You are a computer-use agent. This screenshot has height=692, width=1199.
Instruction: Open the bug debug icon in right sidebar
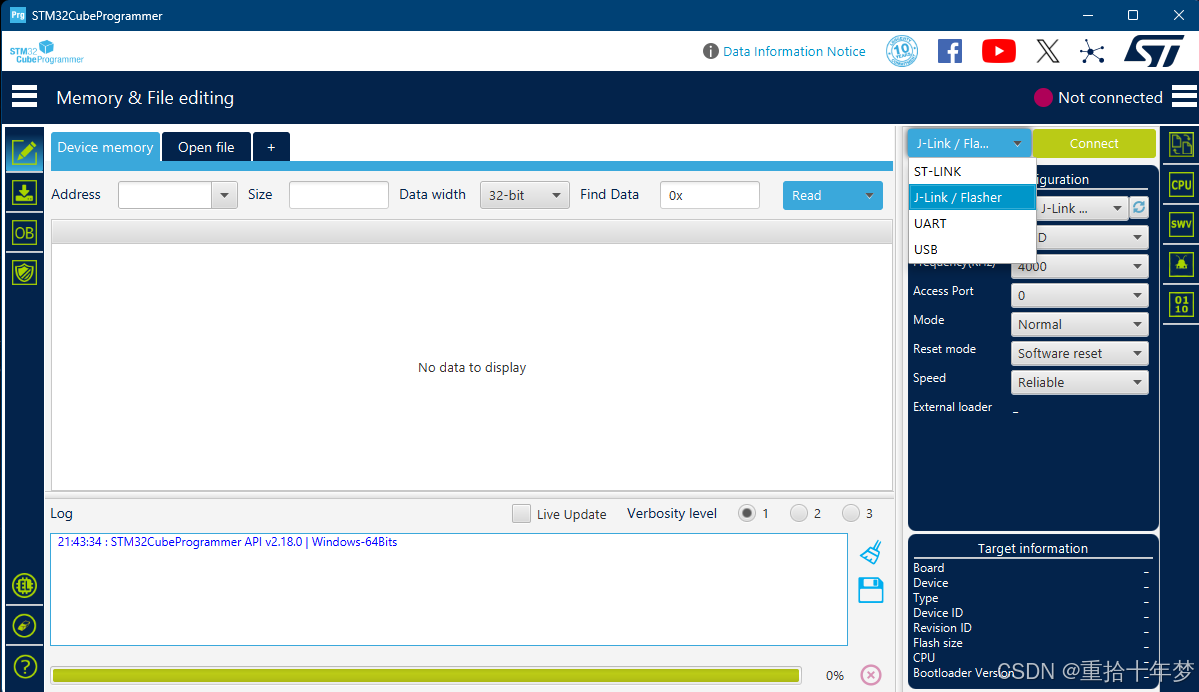click(1181, 264)
